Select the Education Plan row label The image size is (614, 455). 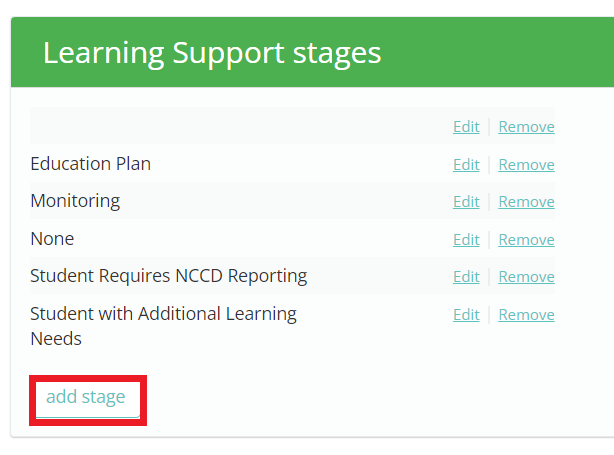click(90, 164)
